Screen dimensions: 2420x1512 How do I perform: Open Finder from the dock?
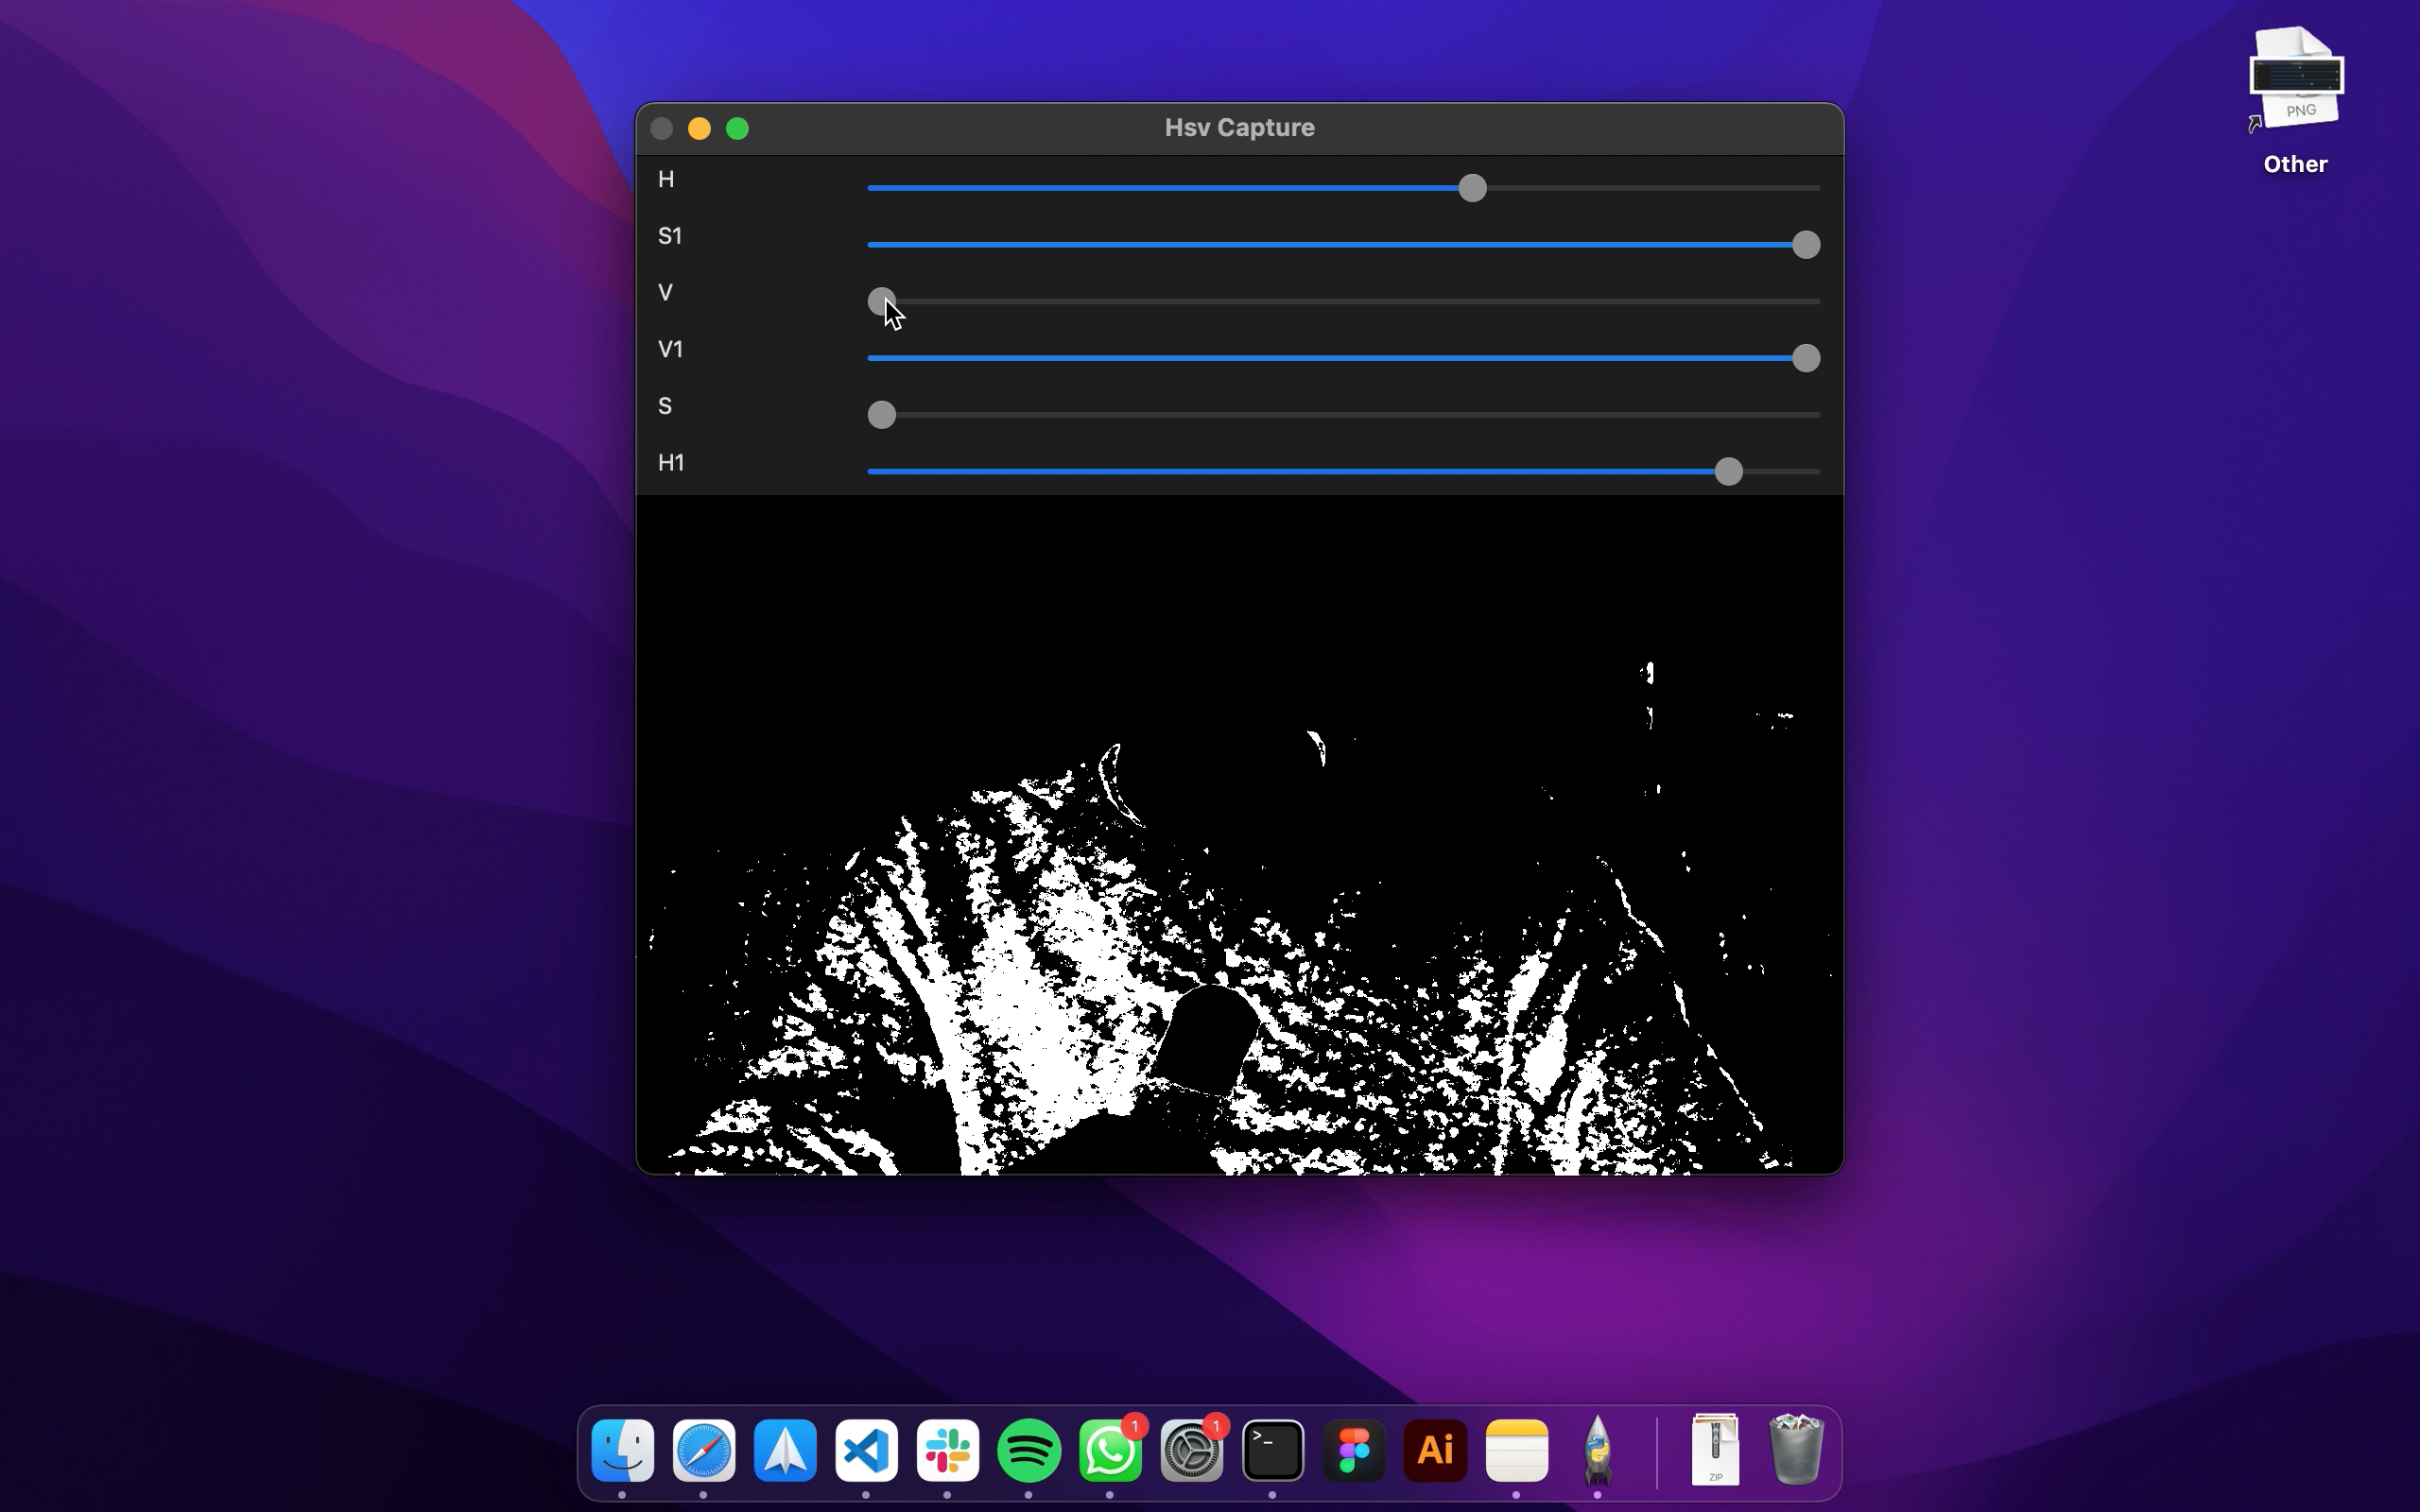pos(622,1450)
